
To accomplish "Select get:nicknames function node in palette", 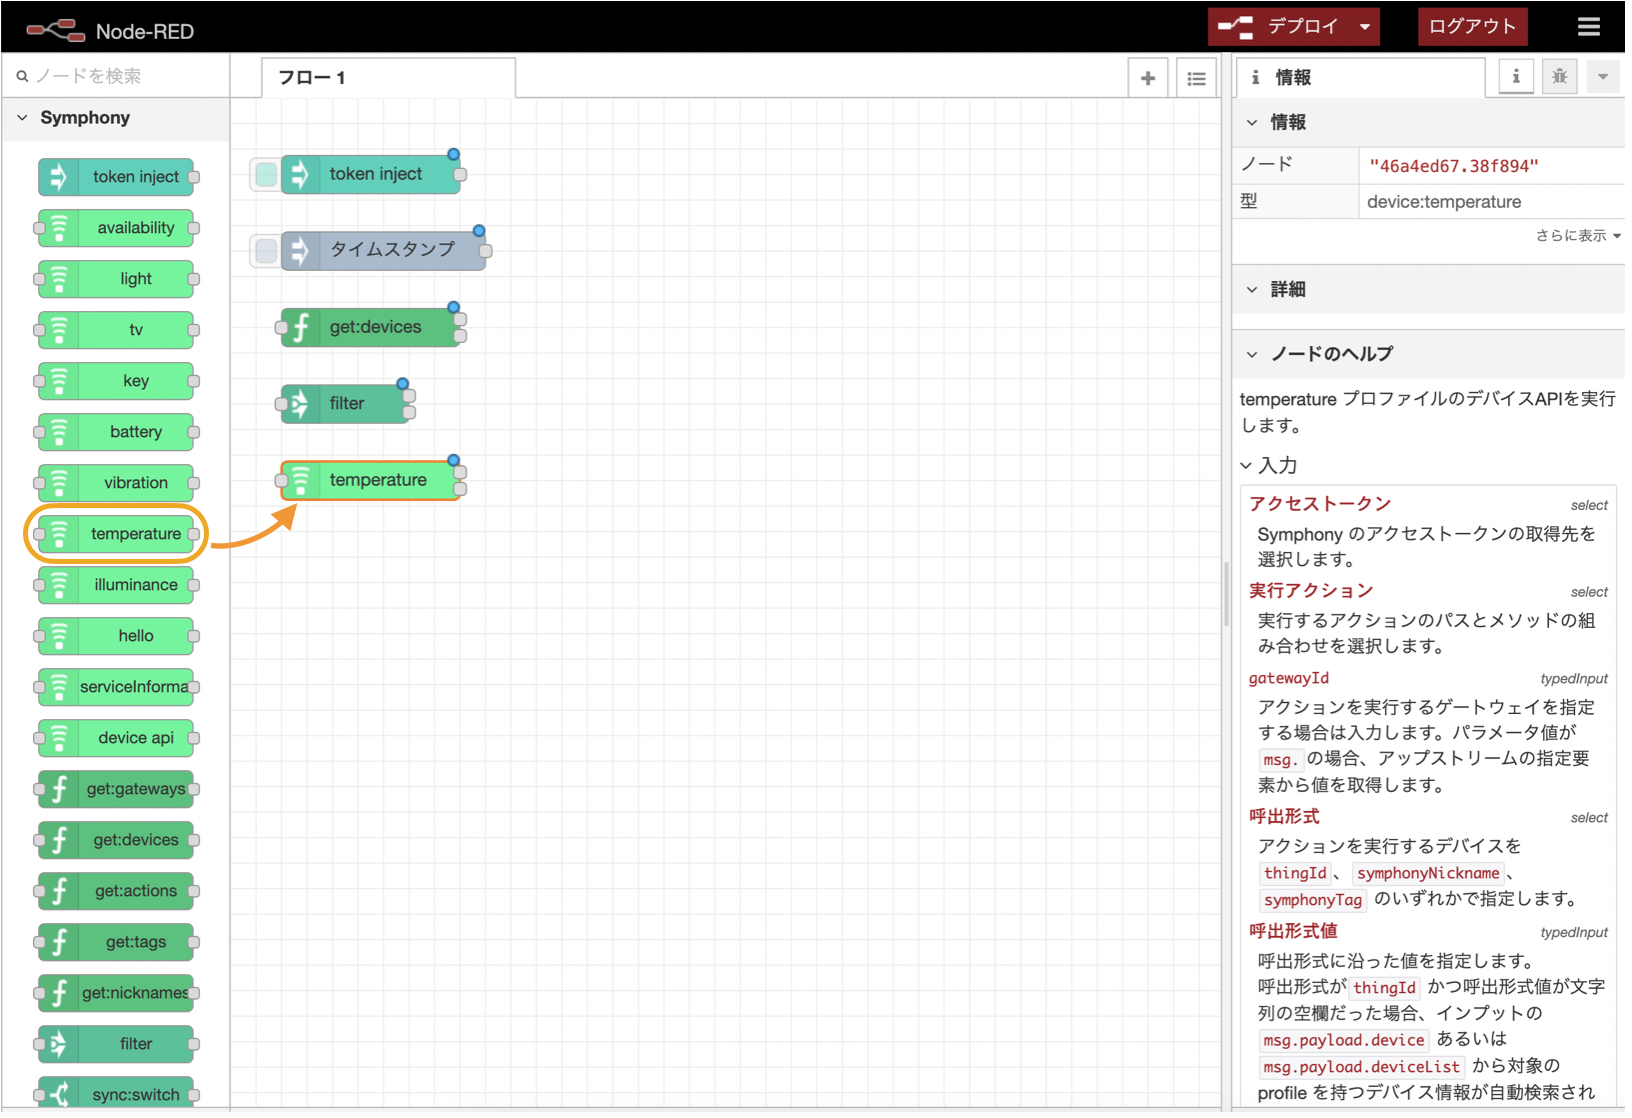I will (116, 994).
